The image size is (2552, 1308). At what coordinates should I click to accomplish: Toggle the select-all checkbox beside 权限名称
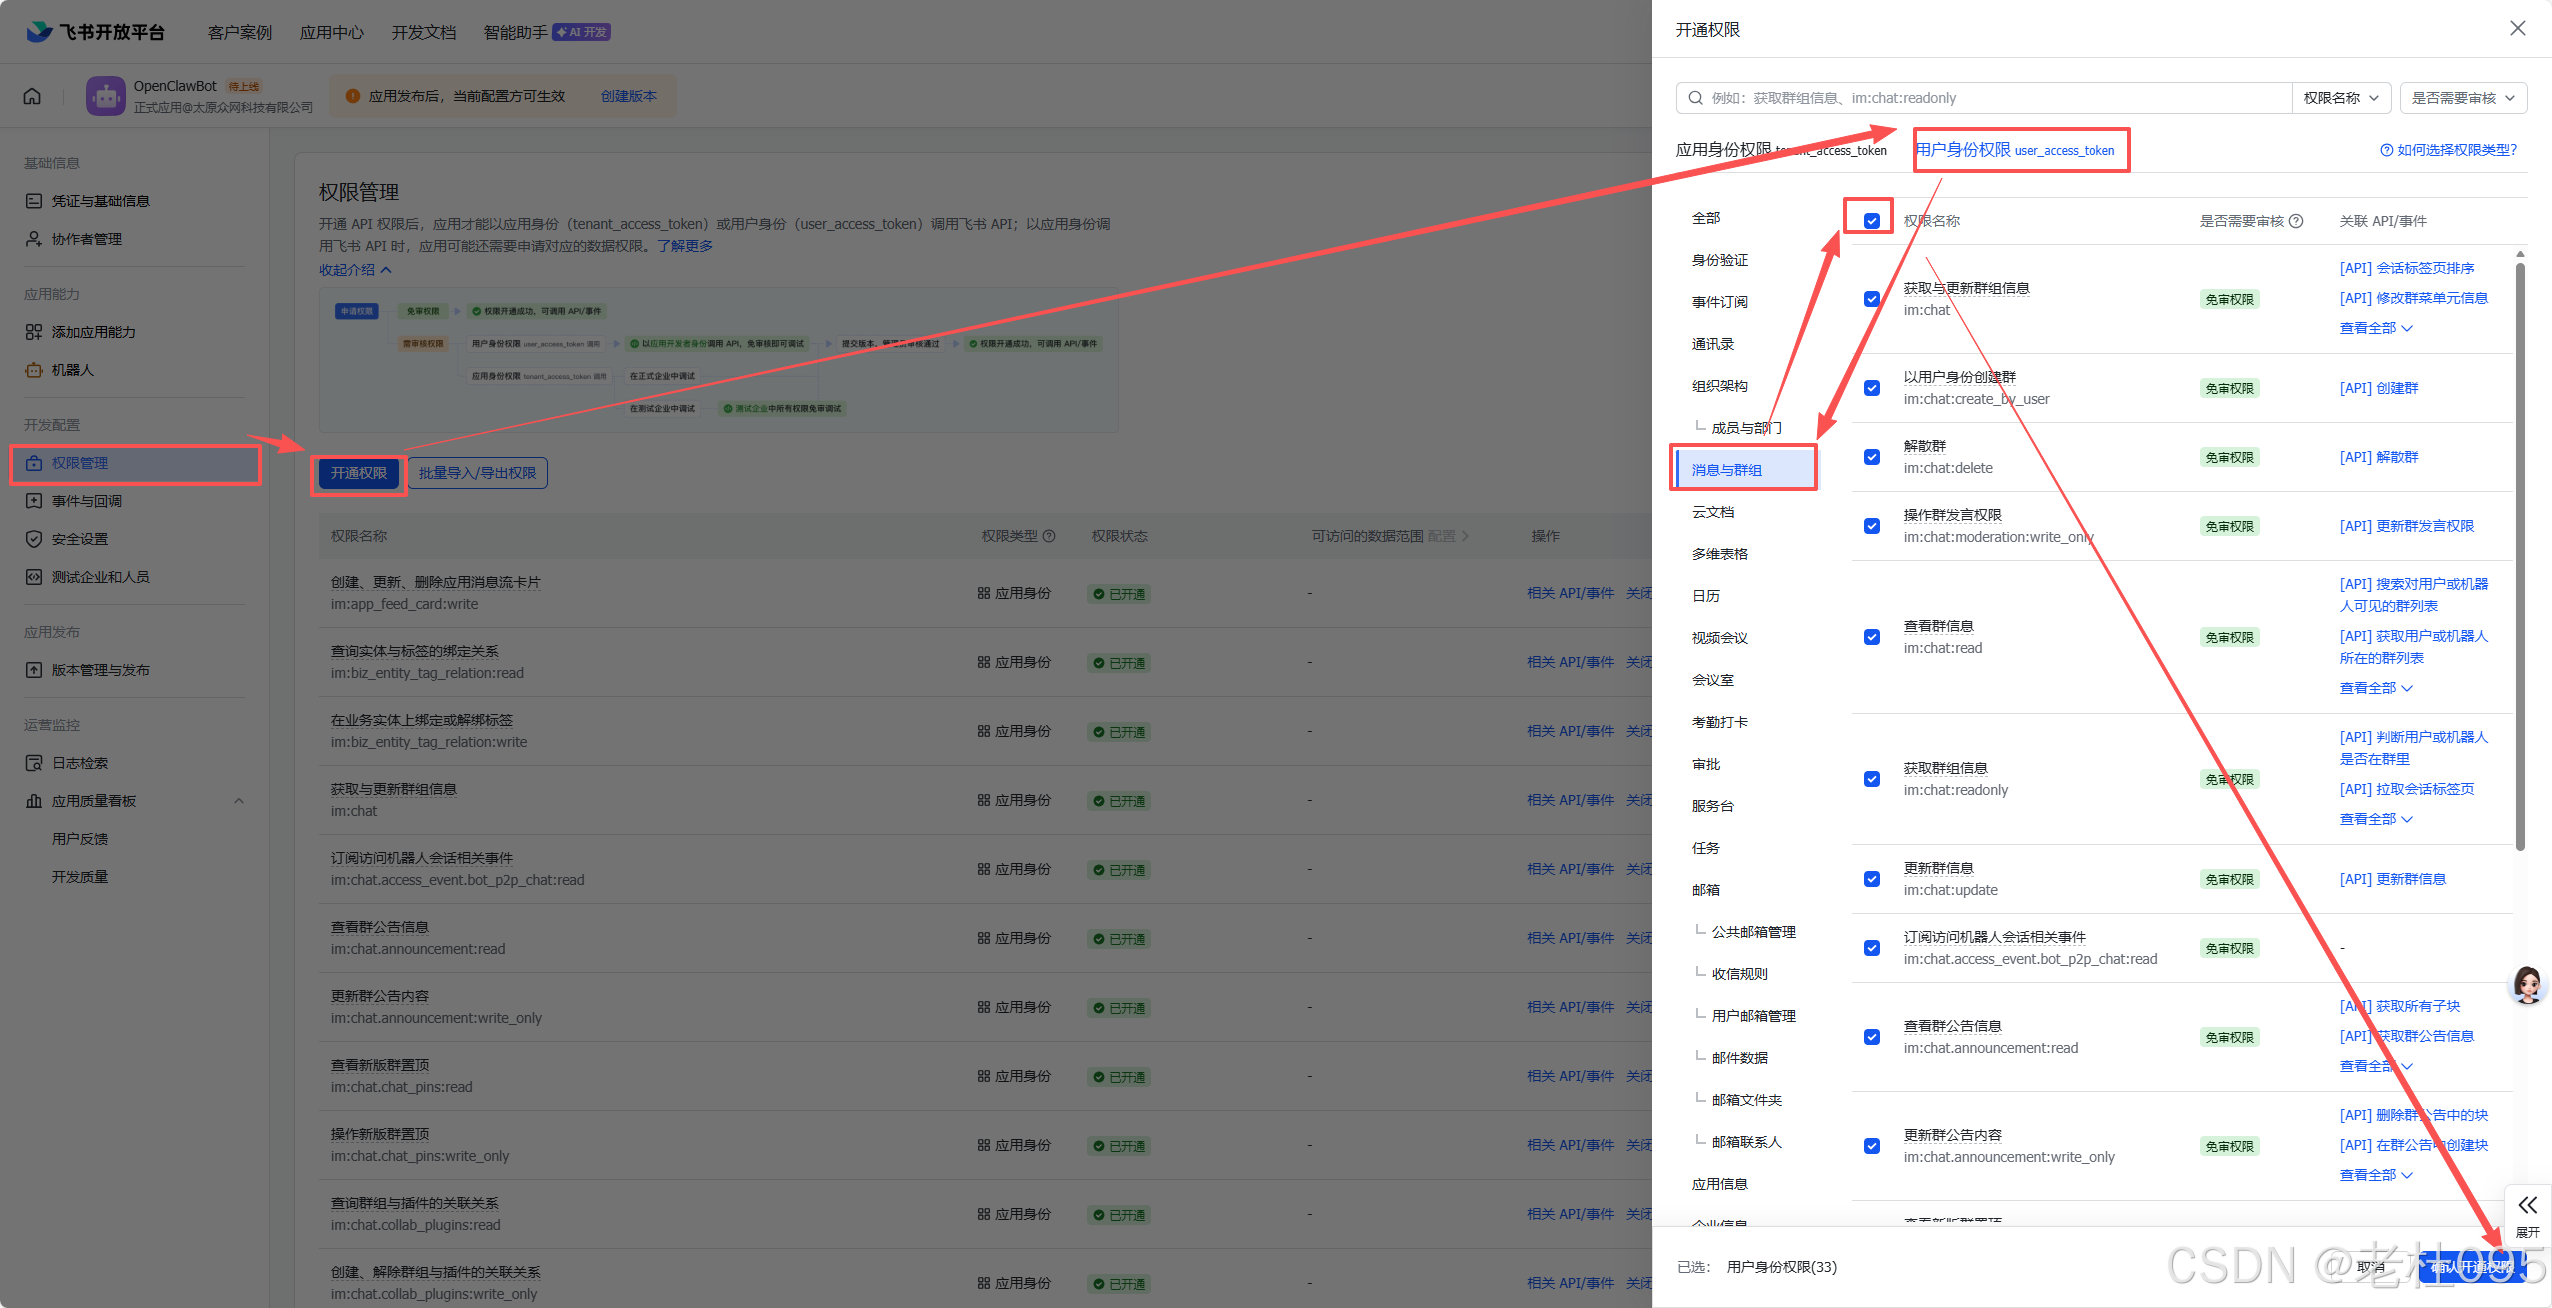(1872, 221)
